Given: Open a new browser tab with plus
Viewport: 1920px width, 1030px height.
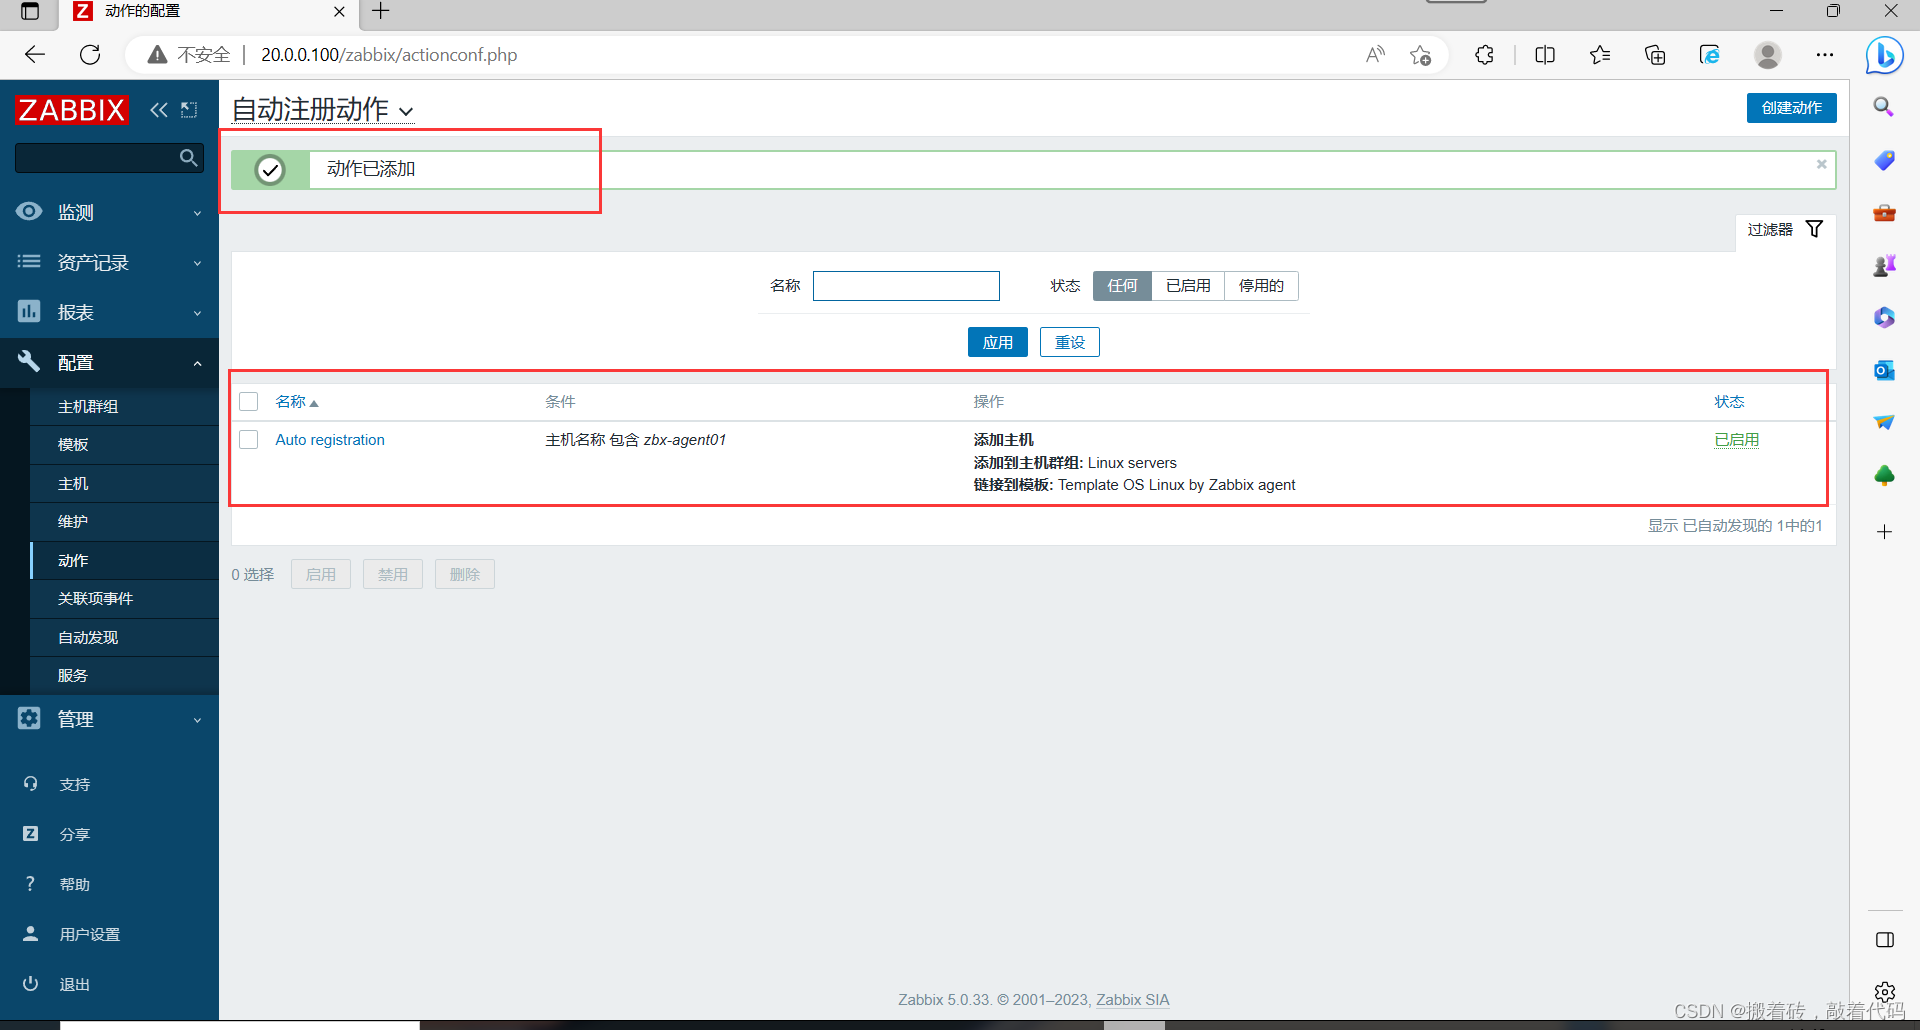Looking at the screenshot, I should [381, 12].
